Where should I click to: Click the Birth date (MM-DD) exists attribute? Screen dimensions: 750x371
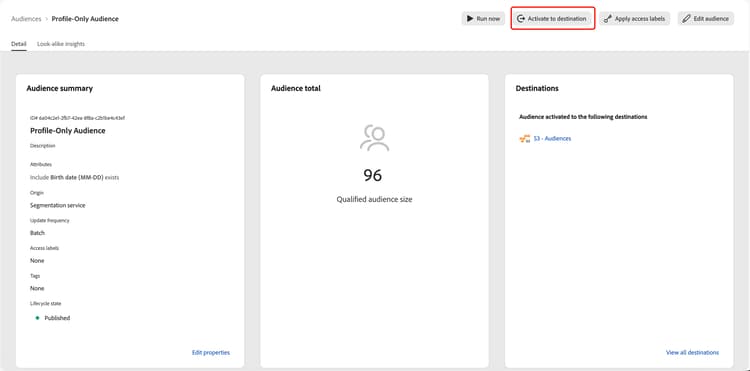75,177
